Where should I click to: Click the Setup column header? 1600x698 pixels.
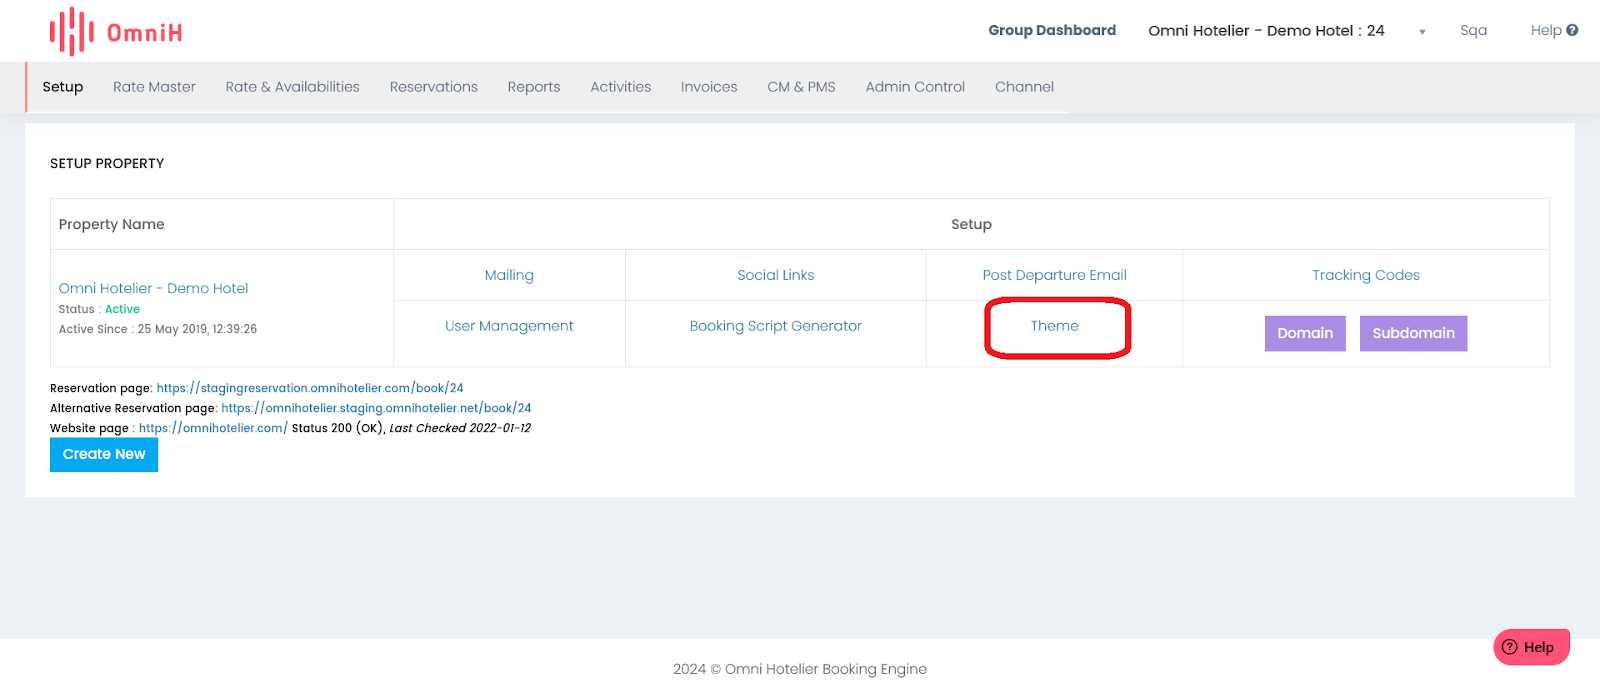pos(971,224)
